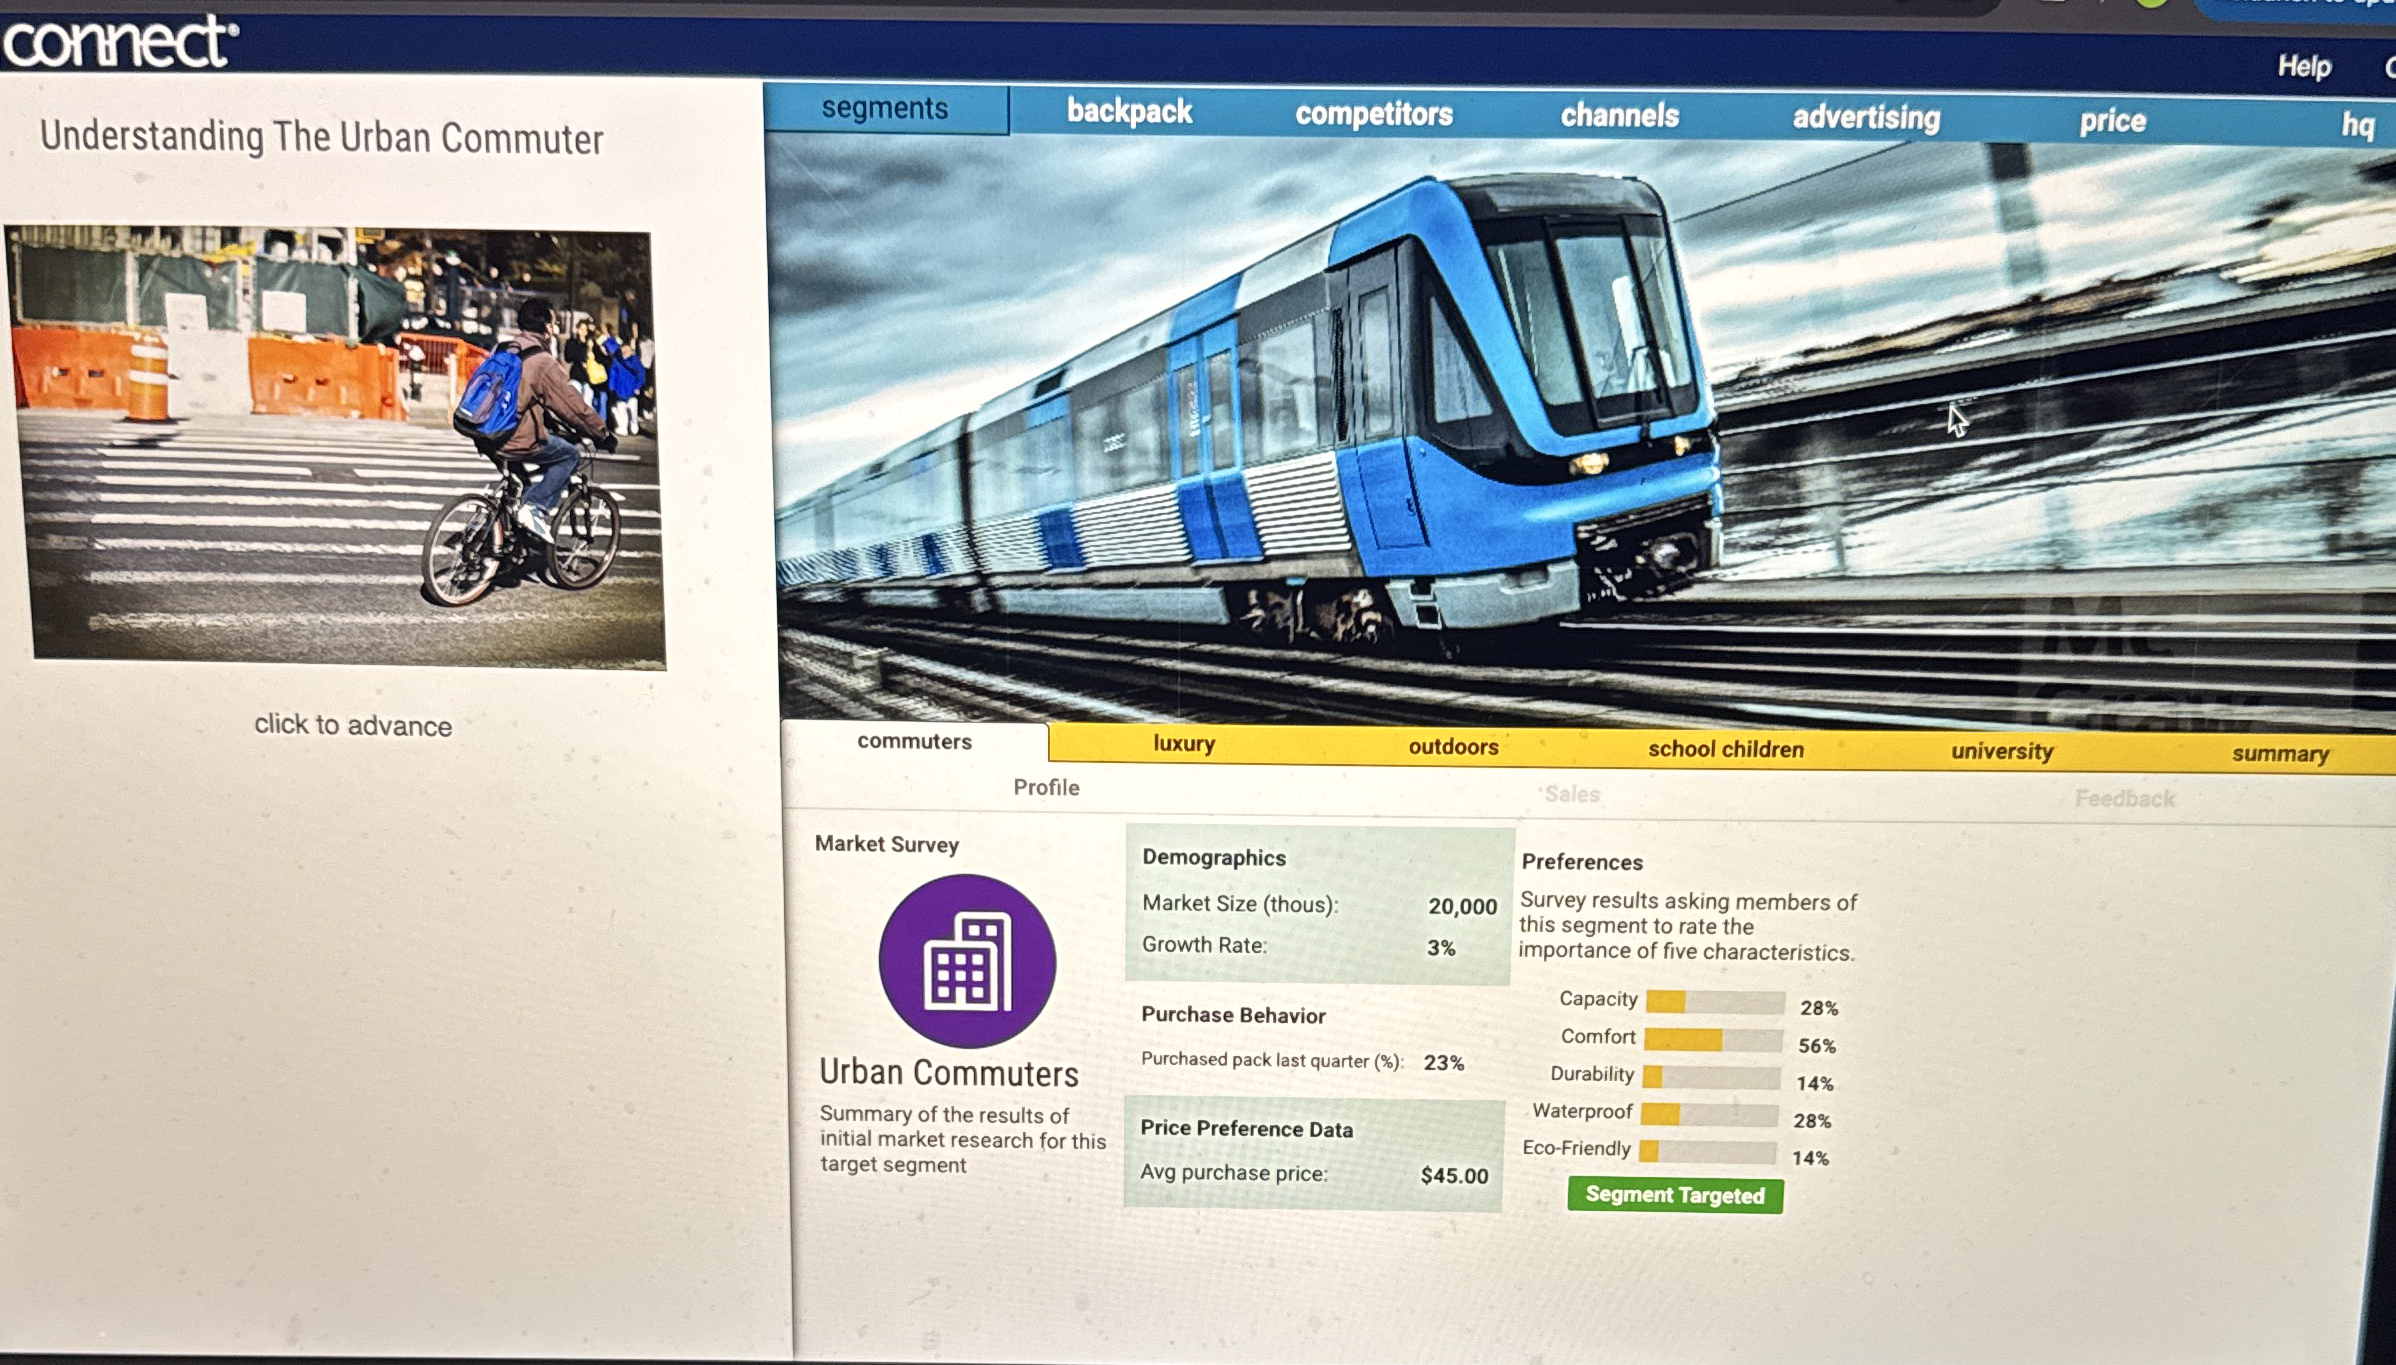The width and height of the screenshot is (2396, 1365).
Task: Switch to the backpack tab
Action: click(1128, 111)
